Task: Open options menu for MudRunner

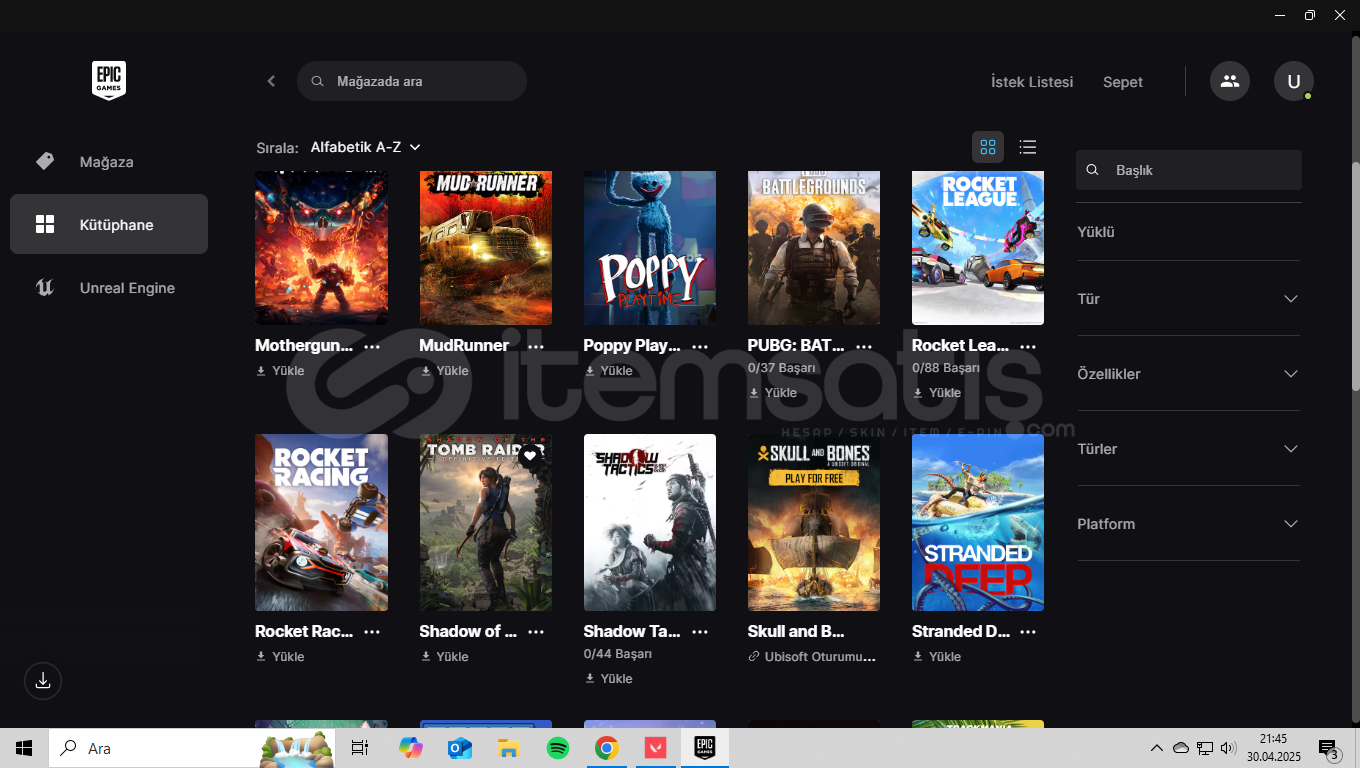Action: (x=536, y=346)
